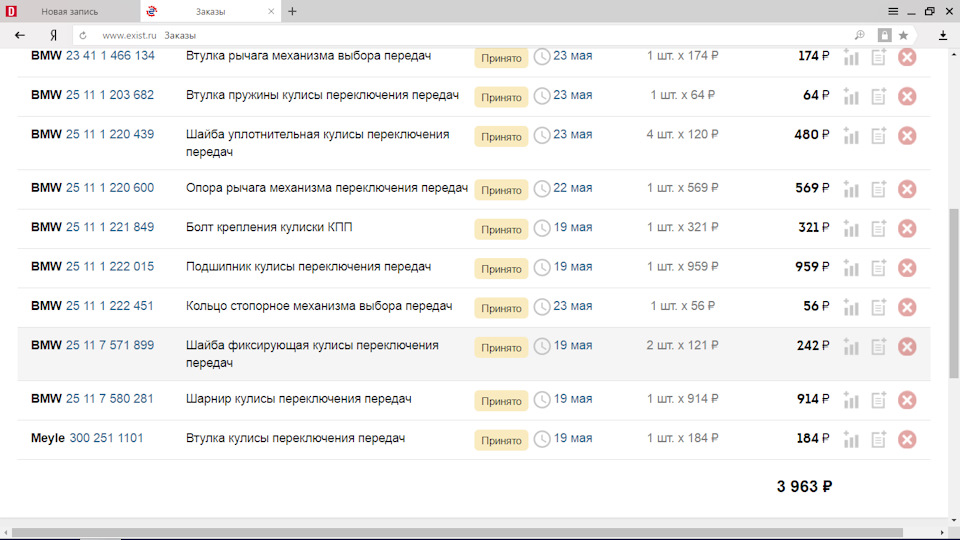The height and width of the screenshot is (540, 960).
Task: Open price chart icon for 25 11 1 222 015
Action: coord(851,268)
